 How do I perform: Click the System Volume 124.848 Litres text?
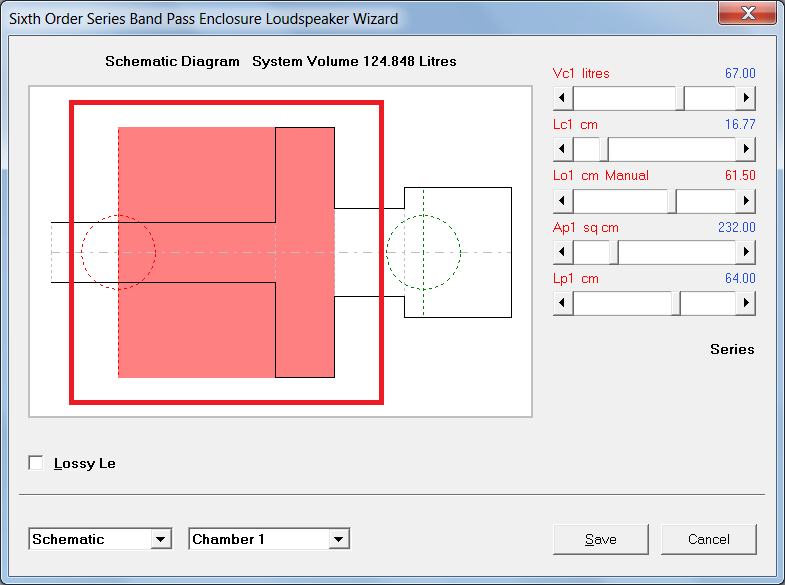354,62
